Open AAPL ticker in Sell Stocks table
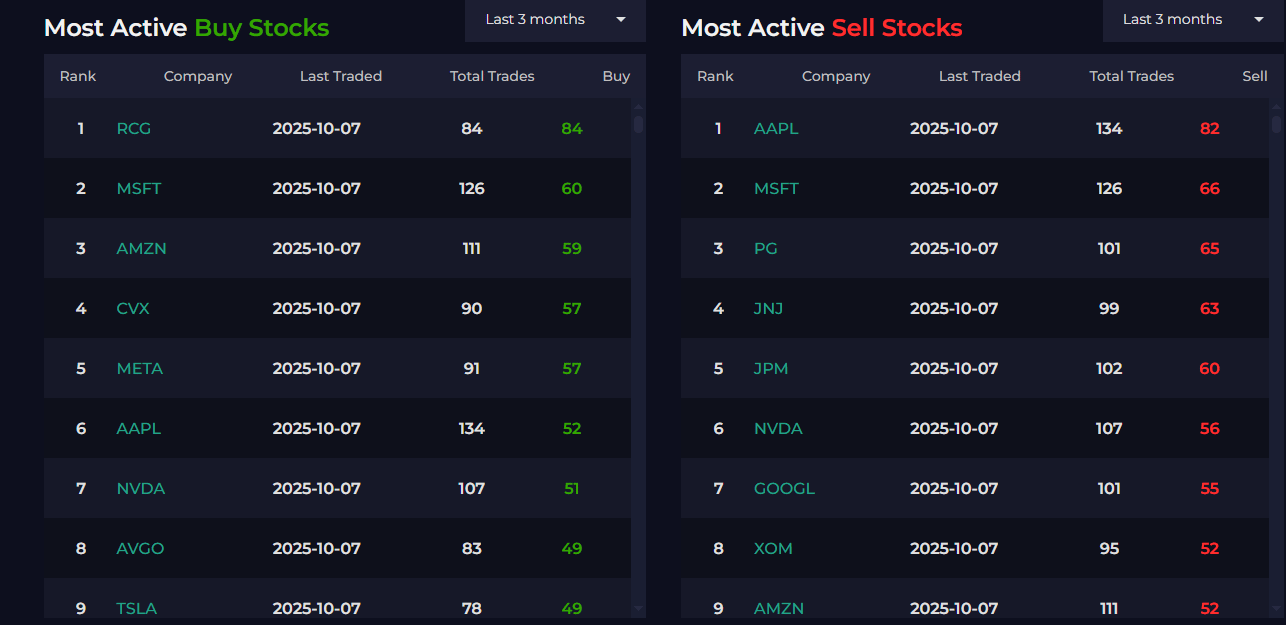 coord(776,128)
